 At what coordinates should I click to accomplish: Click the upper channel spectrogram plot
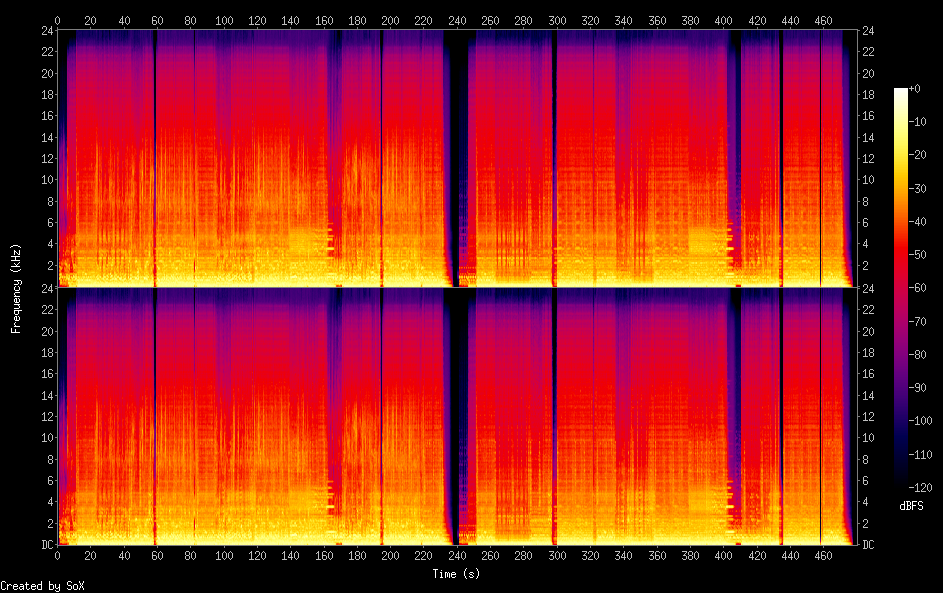click(x=457, y=158)
